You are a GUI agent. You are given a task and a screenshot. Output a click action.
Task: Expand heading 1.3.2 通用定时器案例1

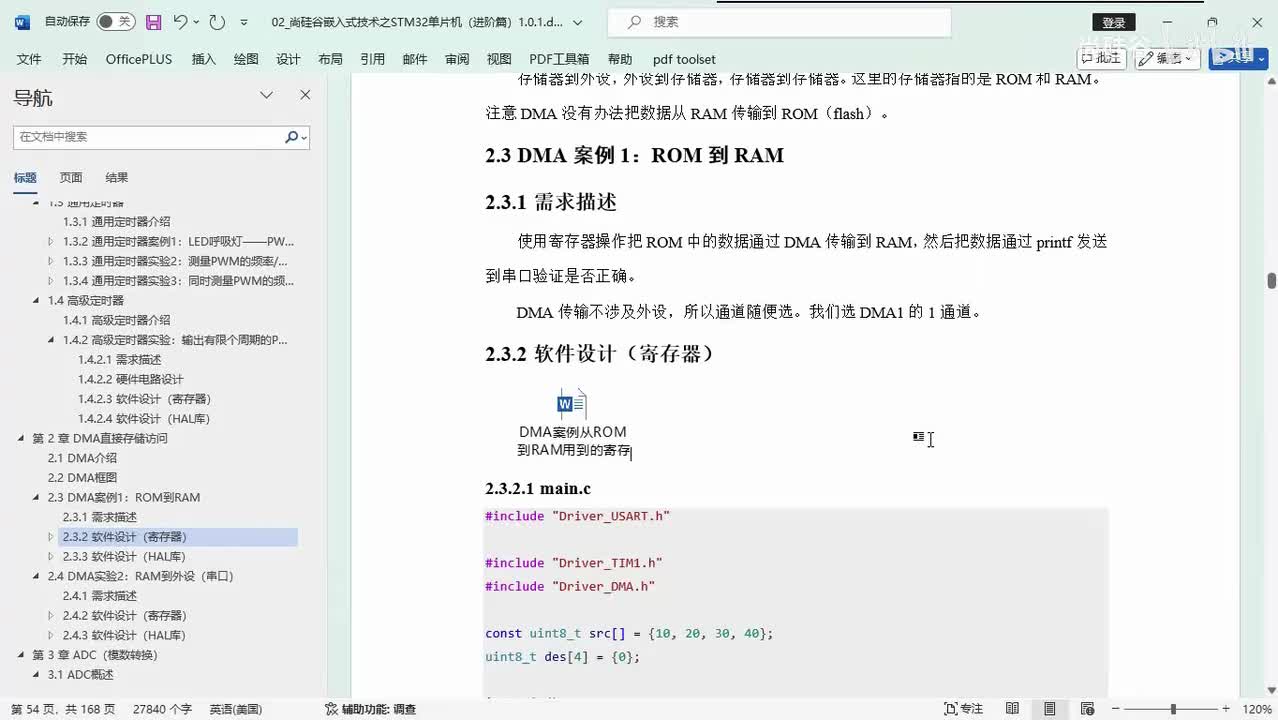(51, 241)
